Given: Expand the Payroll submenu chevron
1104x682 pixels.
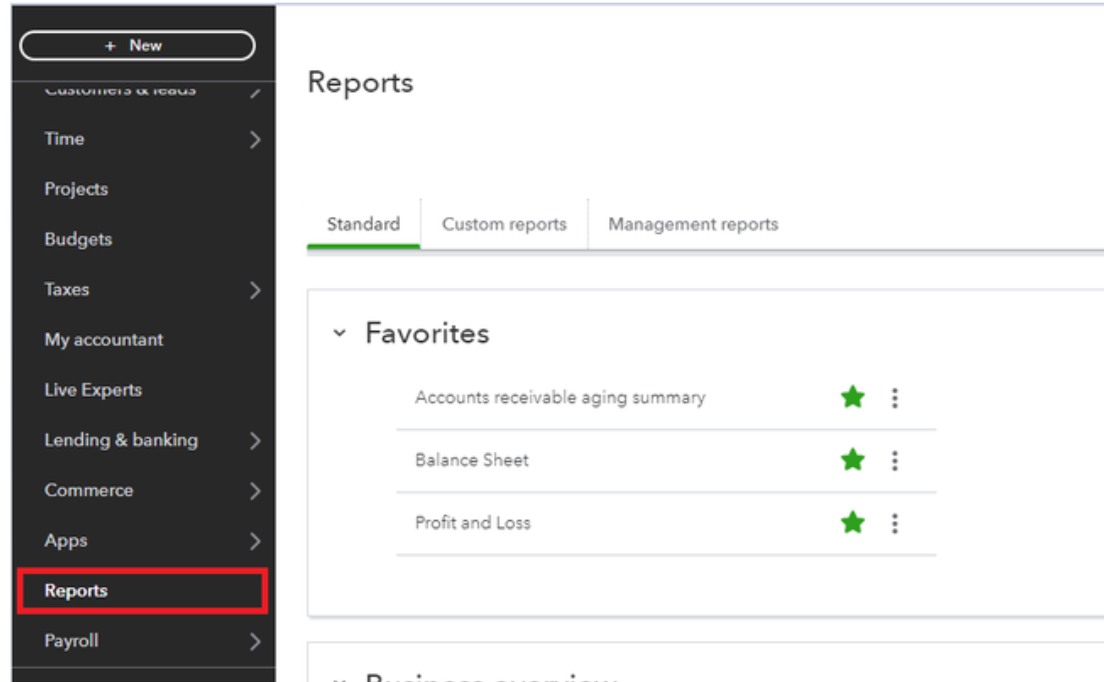Looking at the screenshot, I should click(x=255, y=641).
